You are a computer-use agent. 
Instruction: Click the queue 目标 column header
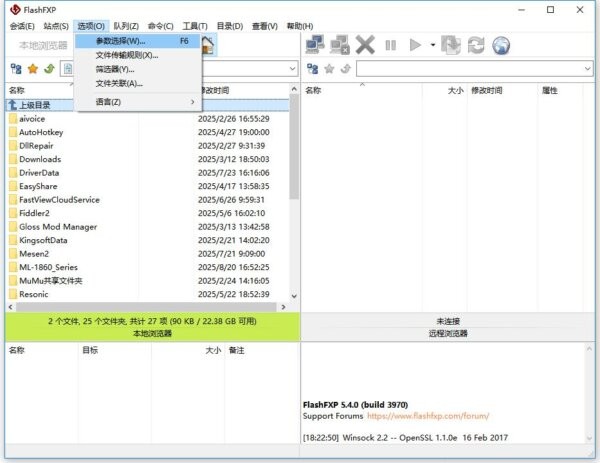114,350
